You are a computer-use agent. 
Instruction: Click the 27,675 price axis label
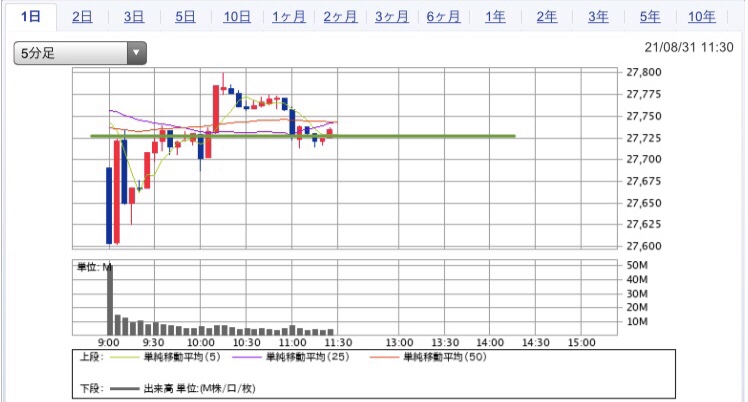644,181
